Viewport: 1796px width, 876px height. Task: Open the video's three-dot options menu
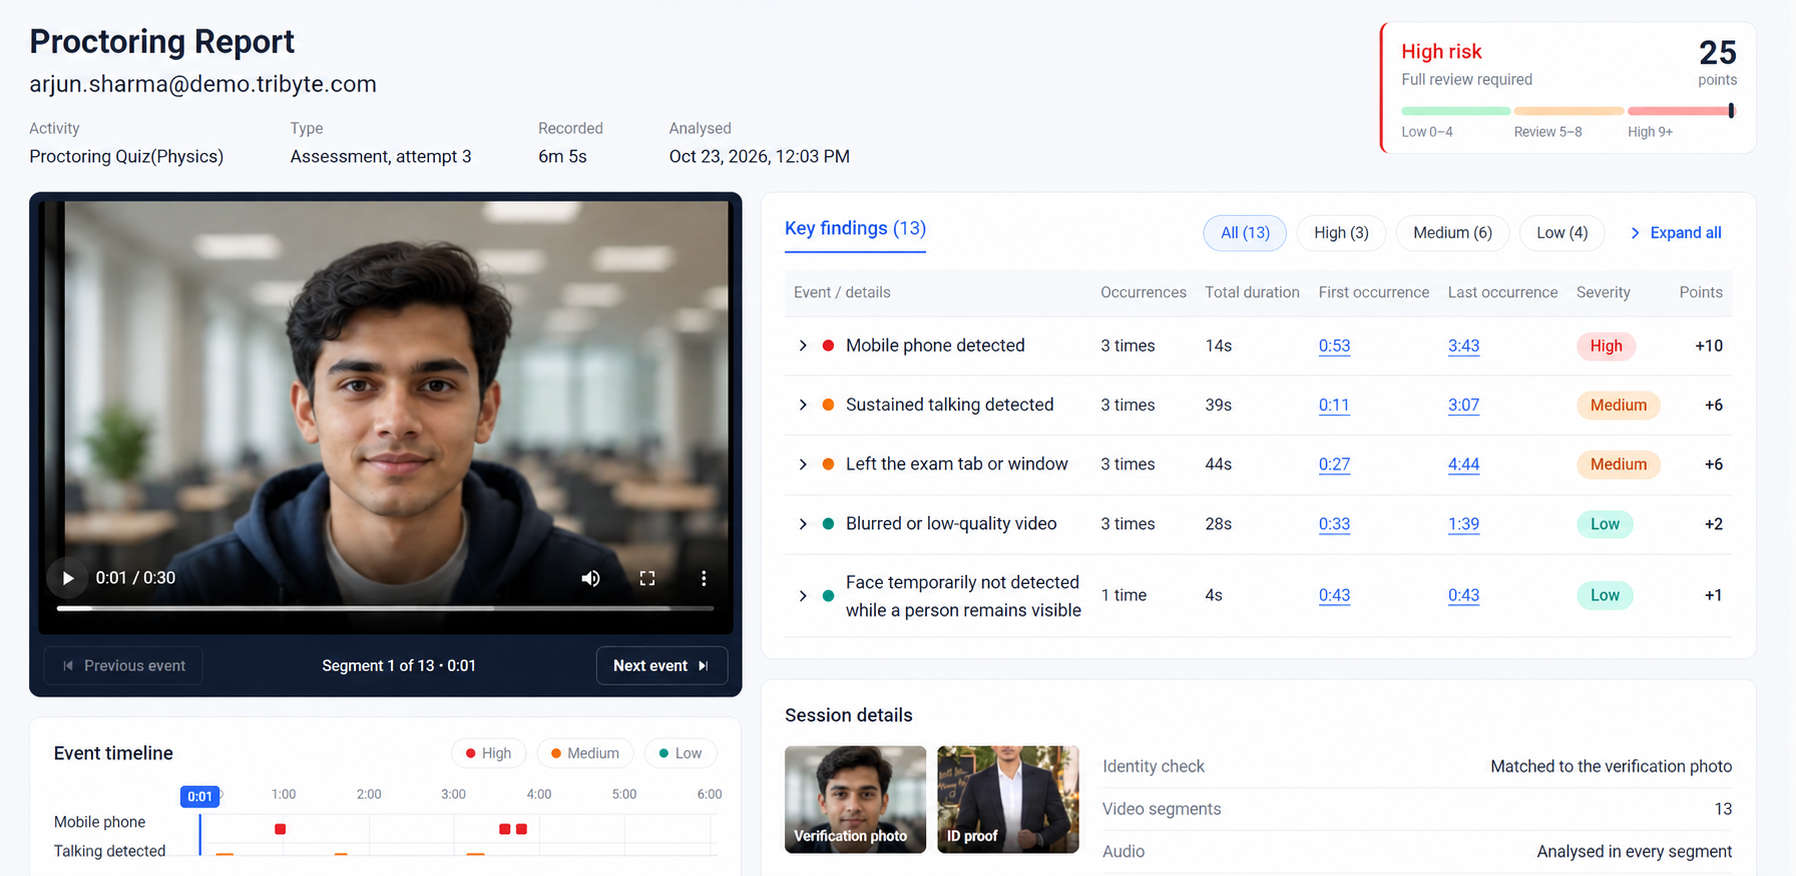[703, 578]
